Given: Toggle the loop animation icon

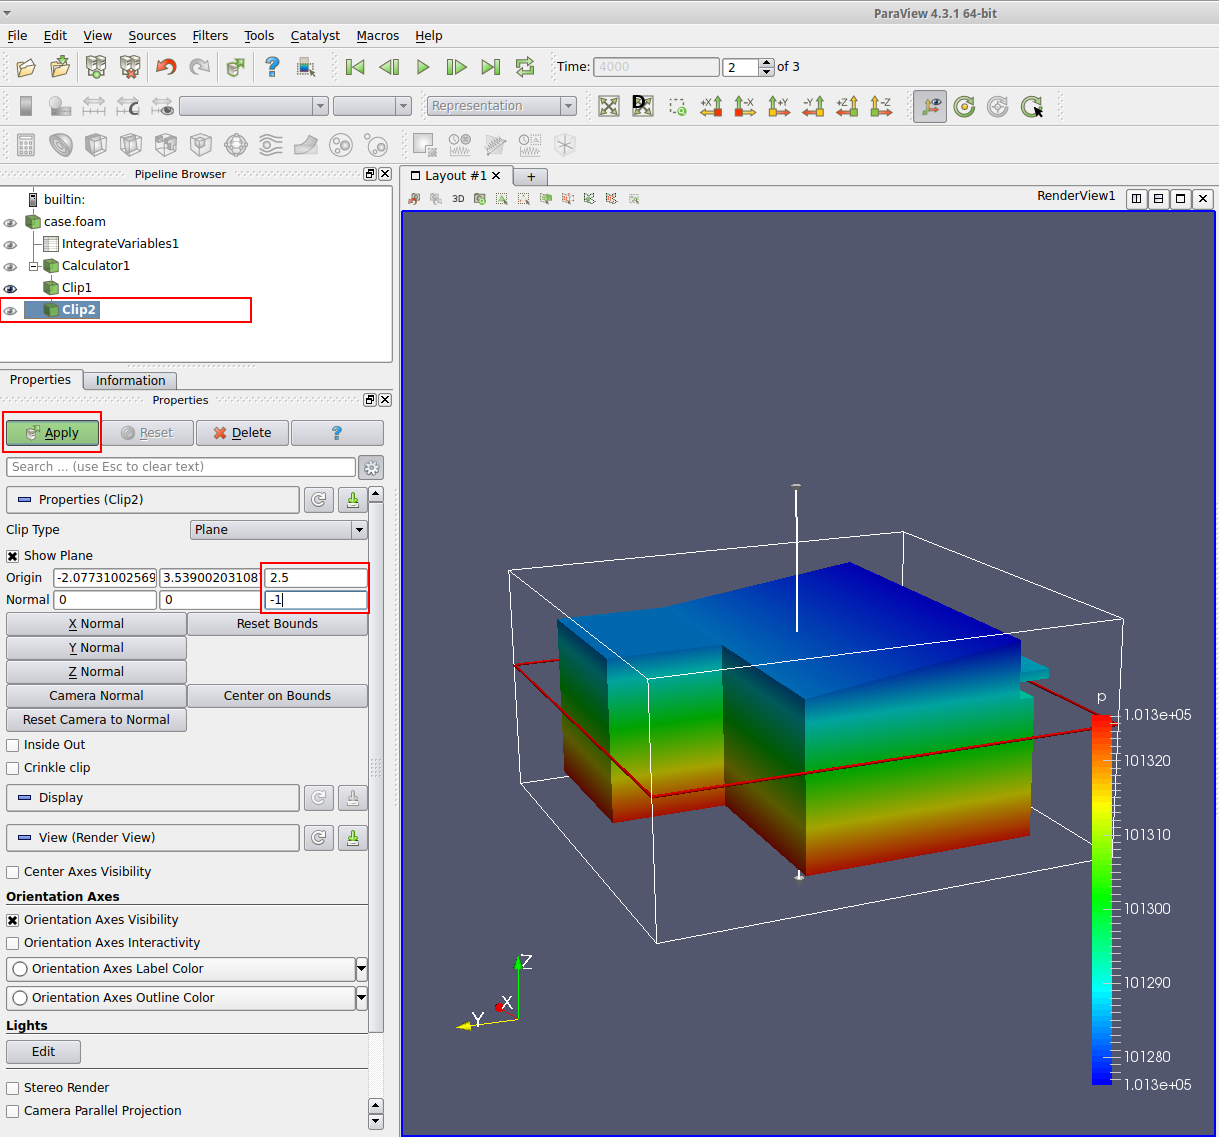Looking at the screenshot, I should point(524,67).
